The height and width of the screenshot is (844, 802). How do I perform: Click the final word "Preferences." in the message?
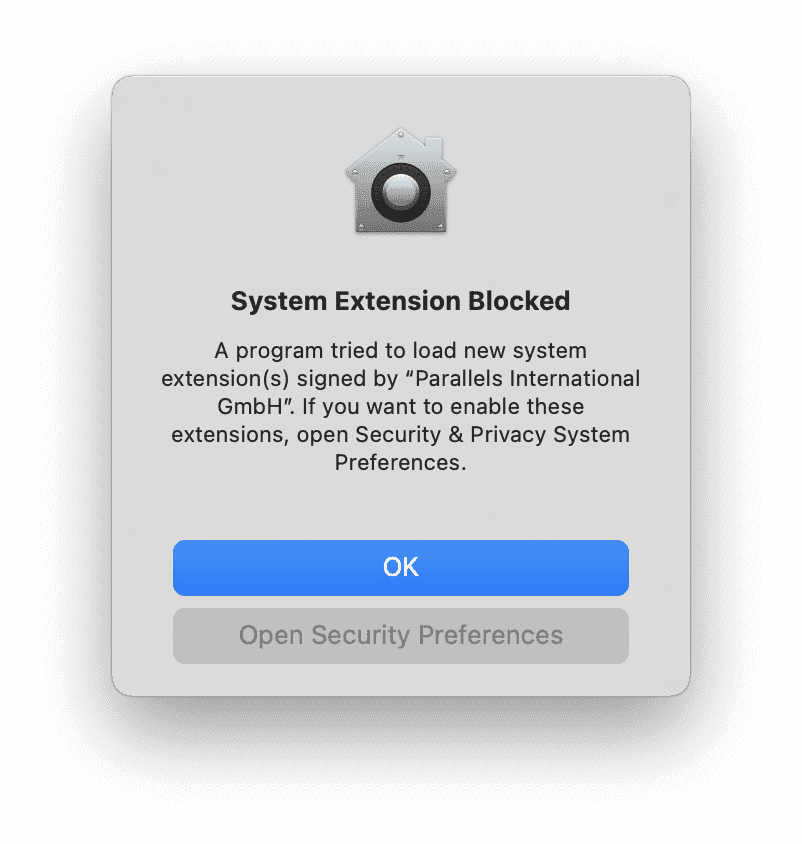(x=400, y=464)
